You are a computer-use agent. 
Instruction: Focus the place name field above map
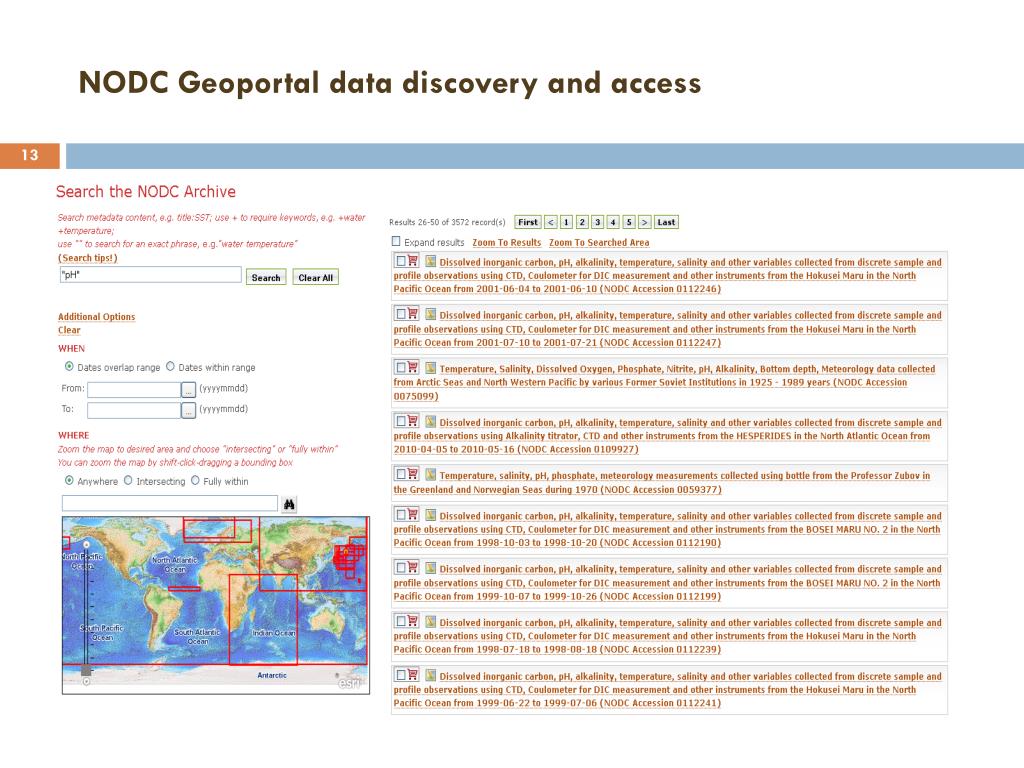(x=170, y=503)
